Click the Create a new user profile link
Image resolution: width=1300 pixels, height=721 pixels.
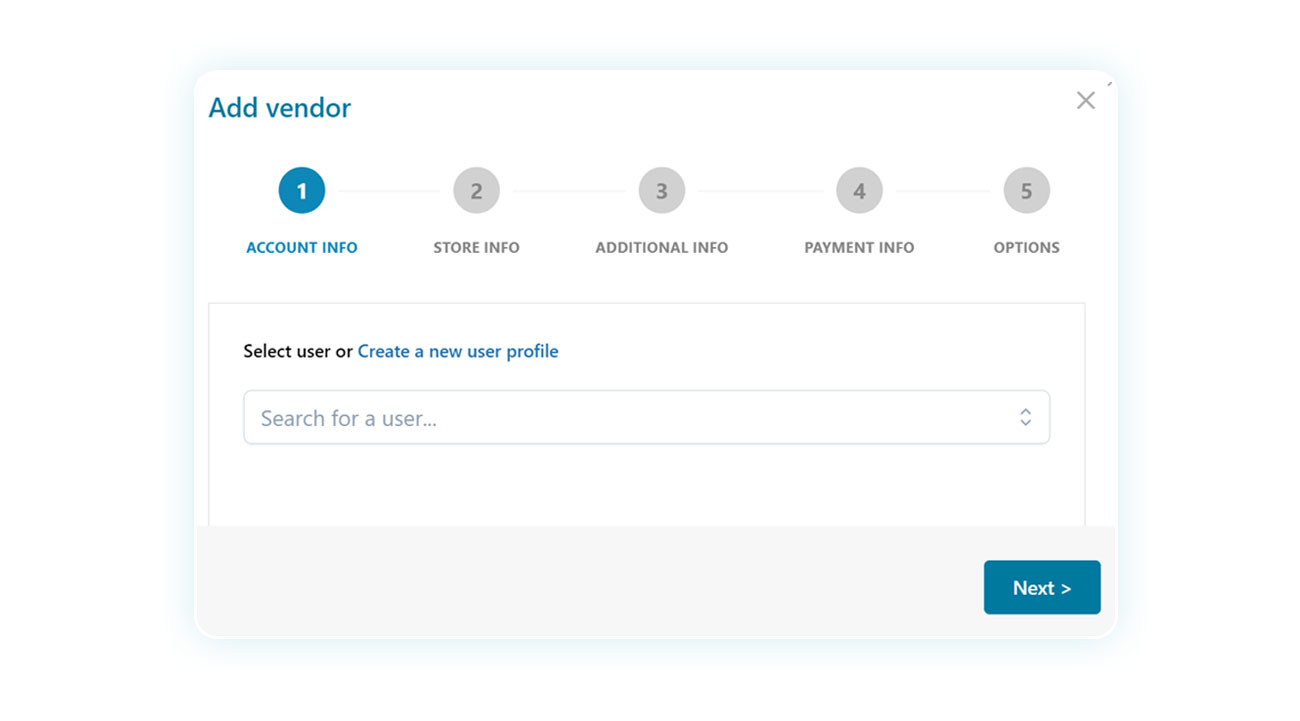(458, 351)
